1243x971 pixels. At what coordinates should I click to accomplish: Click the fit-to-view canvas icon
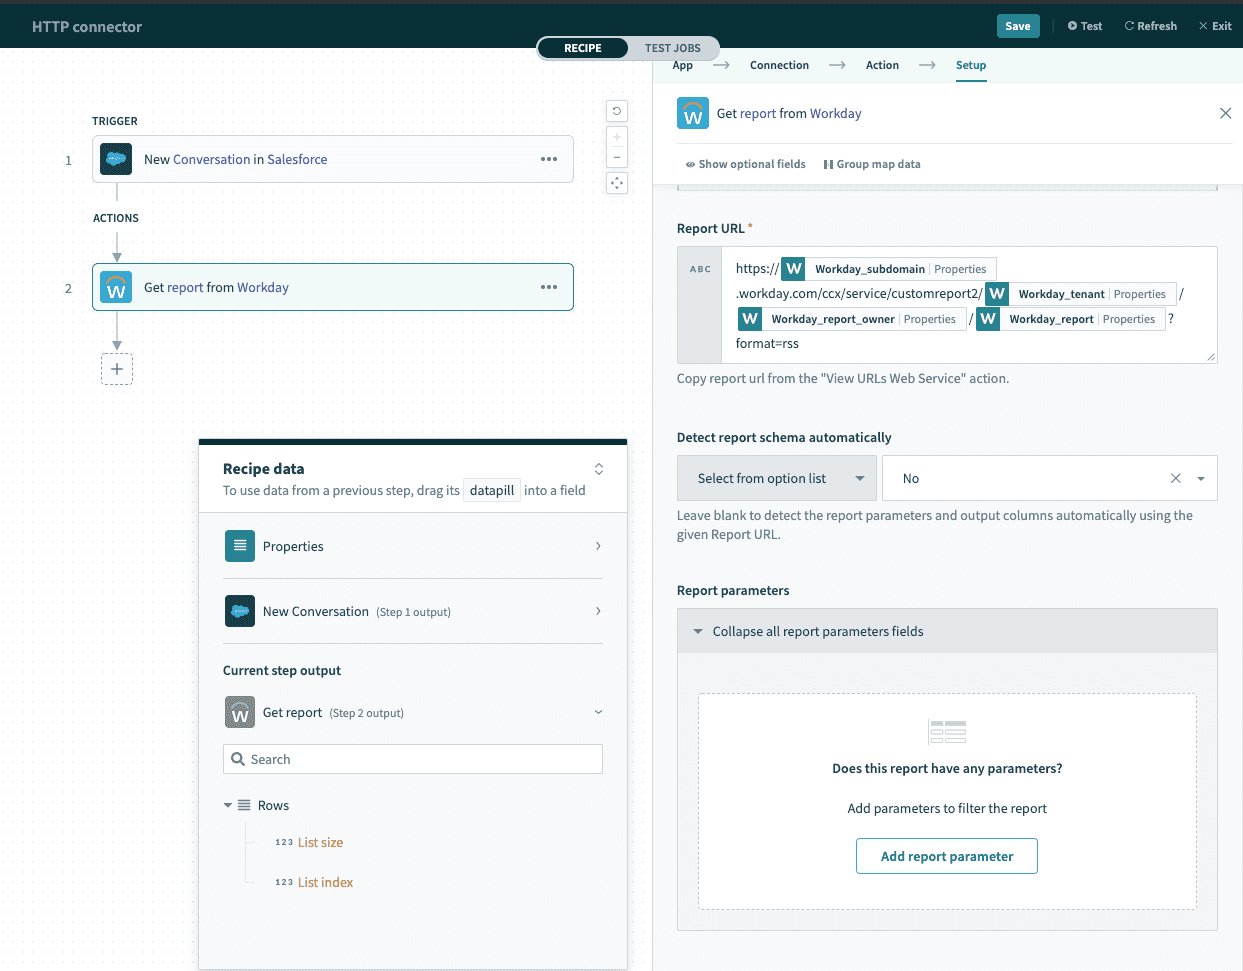(x=617, y=183)
